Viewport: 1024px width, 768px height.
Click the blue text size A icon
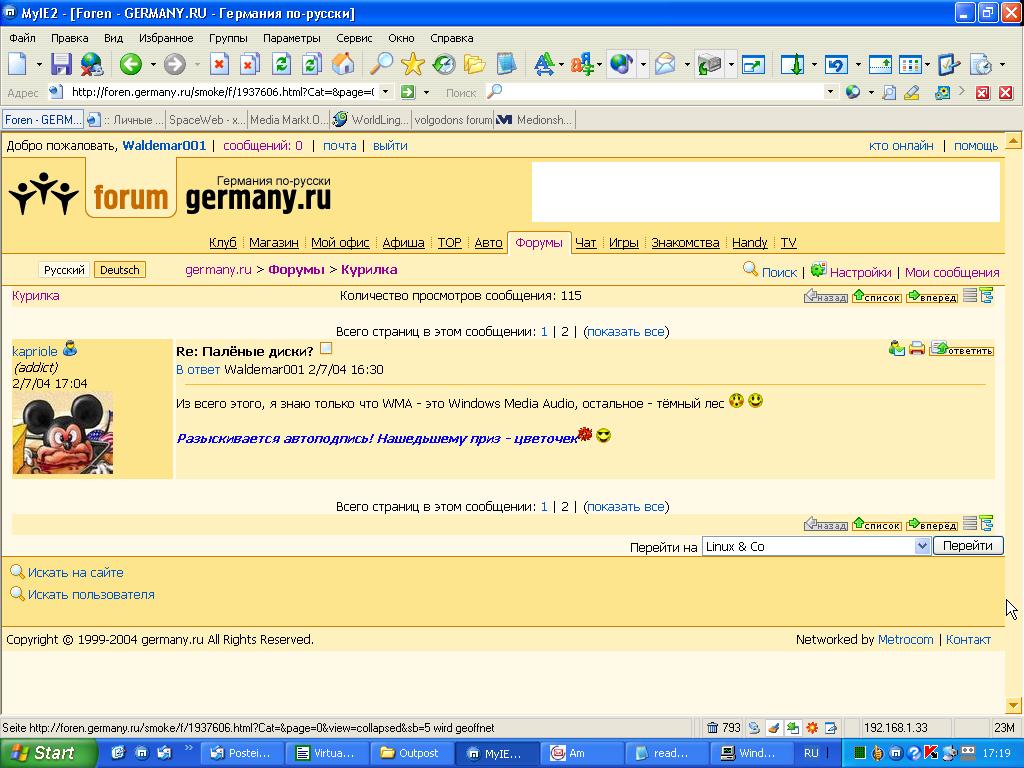point(543,64)
